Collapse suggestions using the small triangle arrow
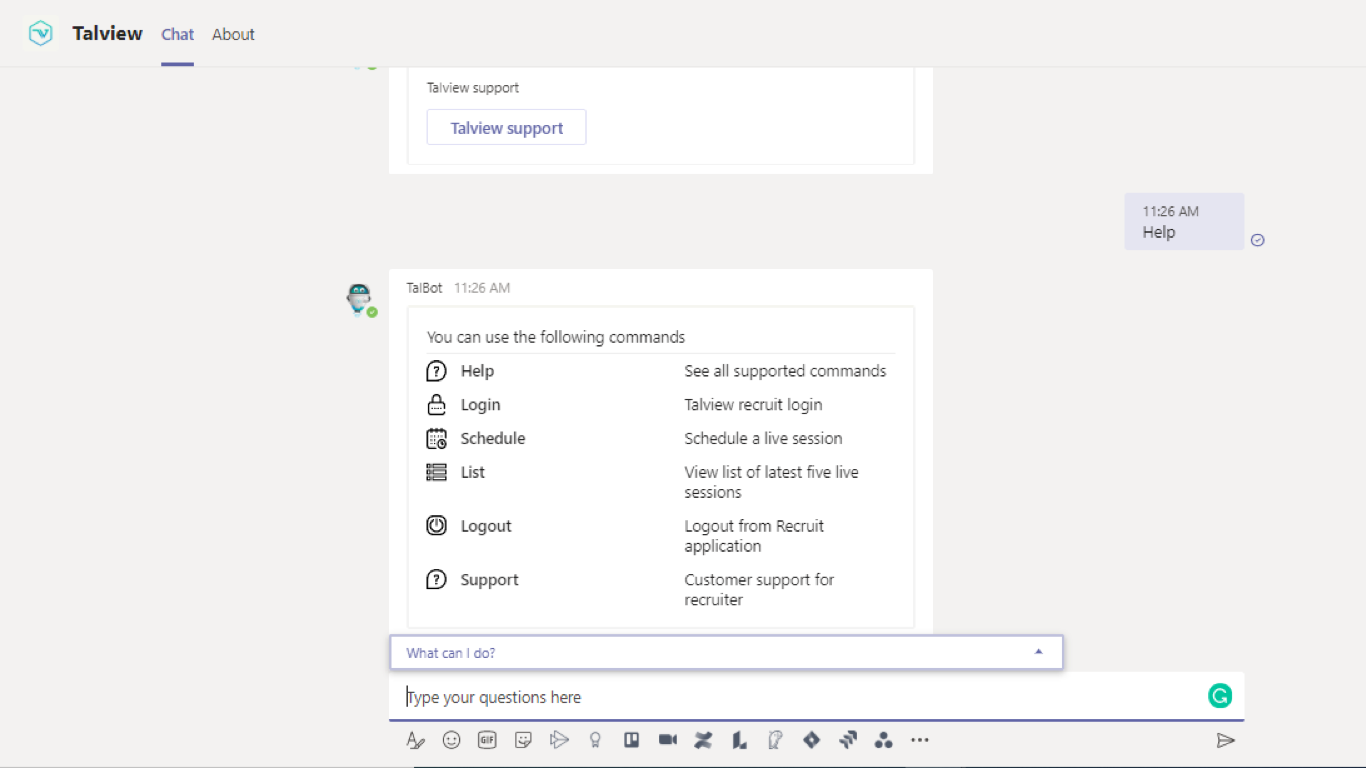The image size is (1366, 768). 1038,652
